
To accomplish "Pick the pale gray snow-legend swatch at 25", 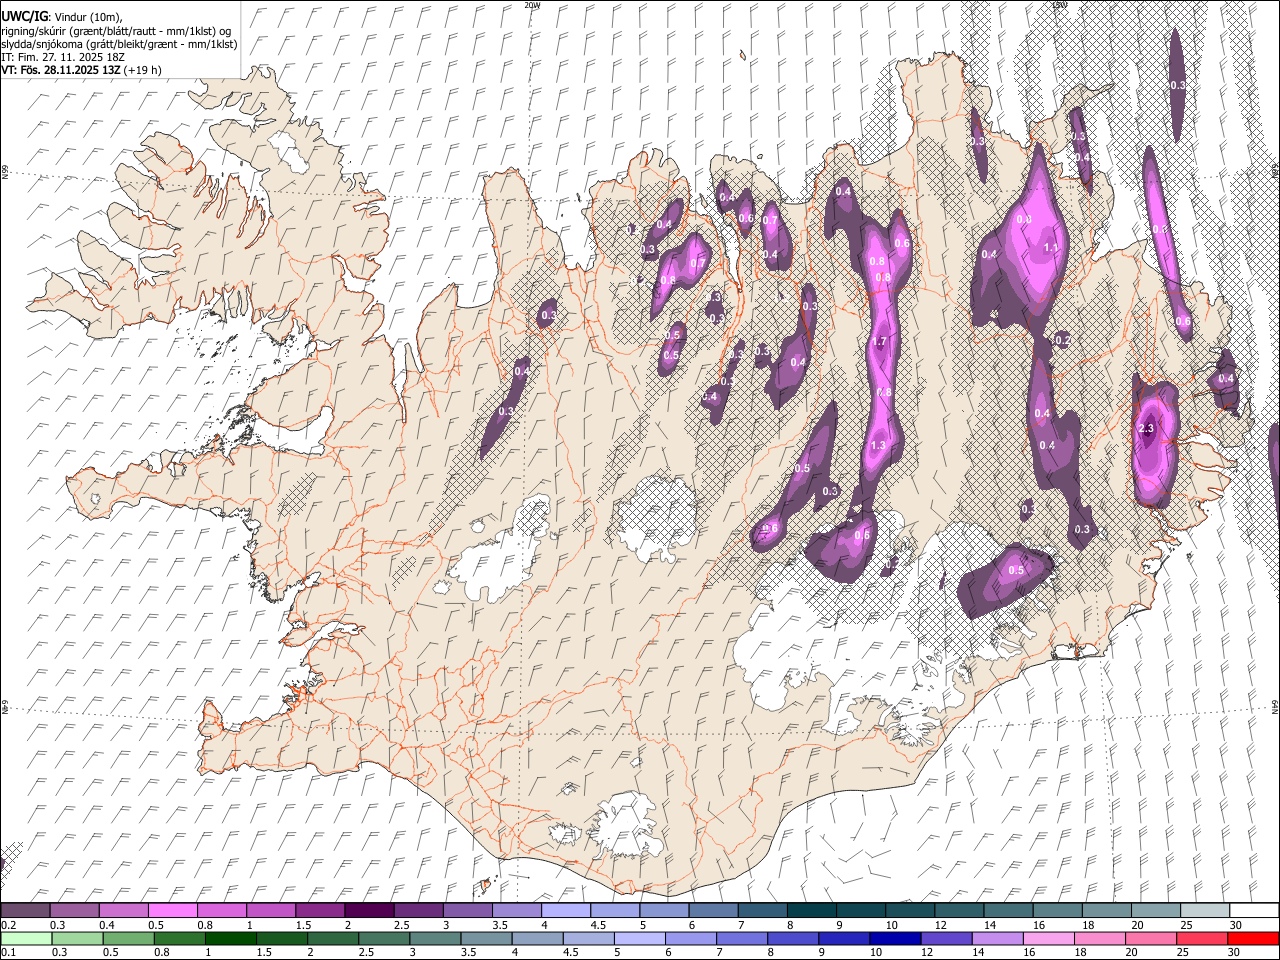I will [1205, 910].
